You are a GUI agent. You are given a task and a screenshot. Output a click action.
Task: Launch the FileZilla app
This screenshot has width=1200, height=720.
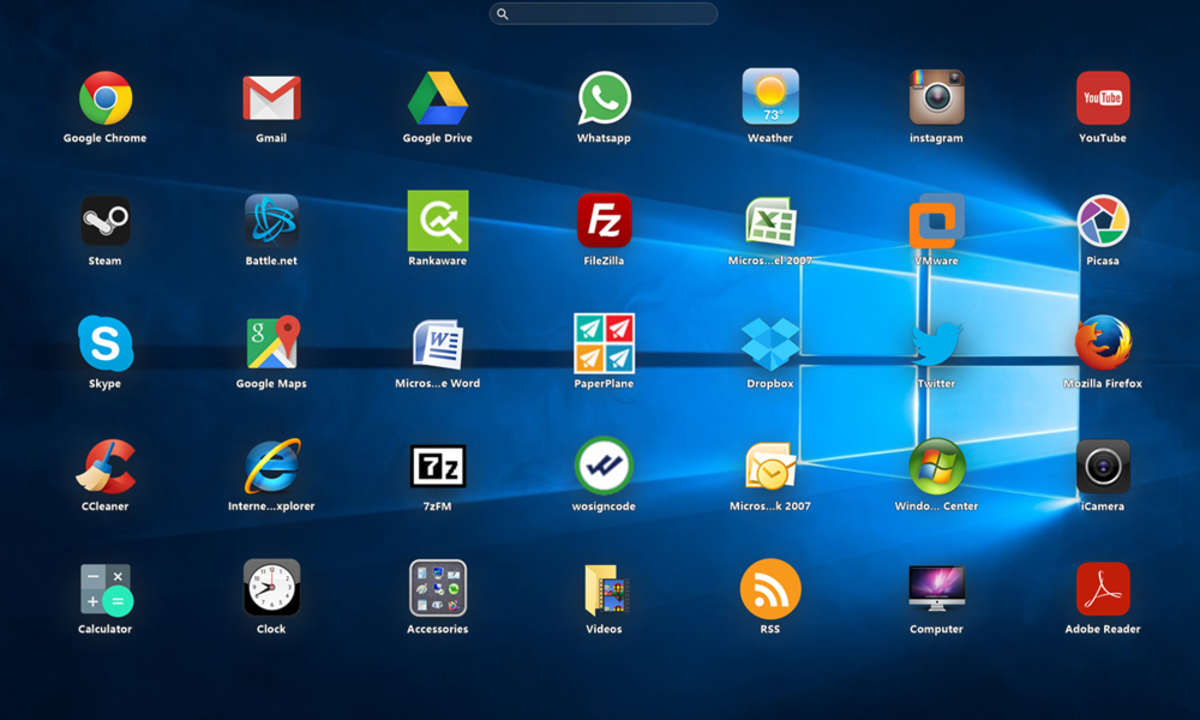(604, 220)
